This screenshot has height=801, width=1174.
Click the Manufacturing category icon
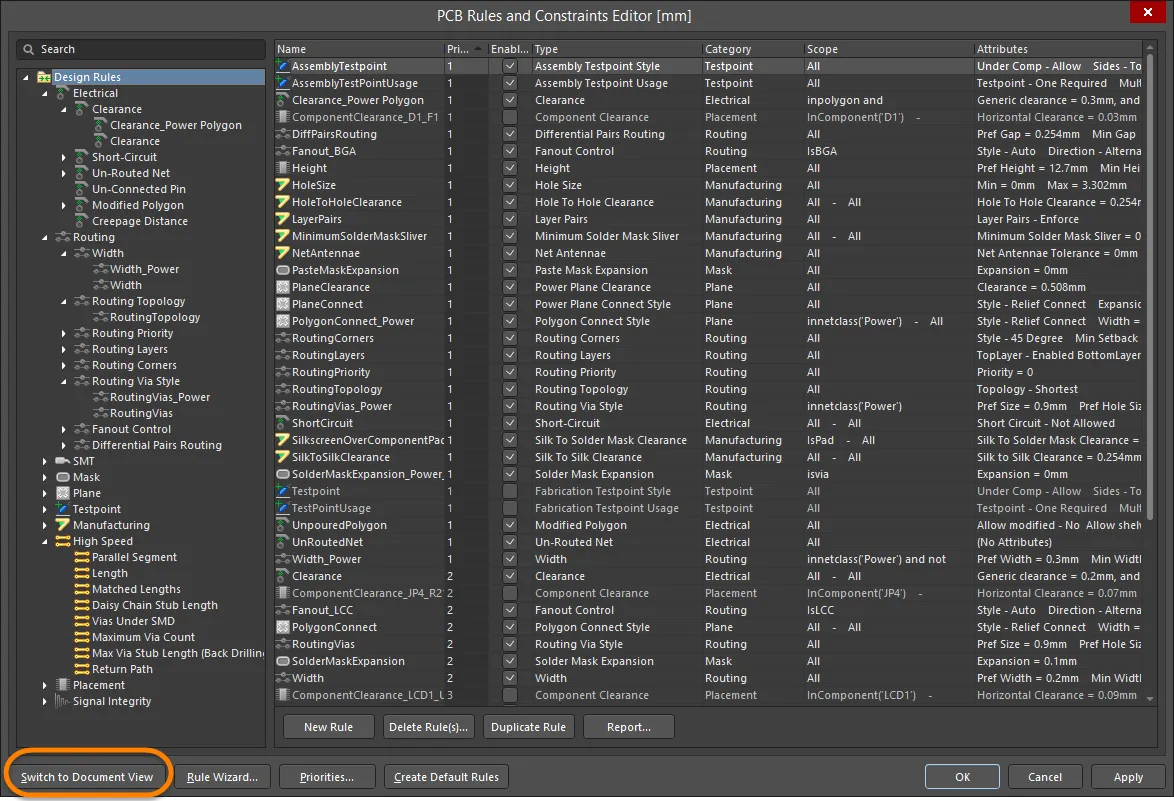(x=63, y=525)
